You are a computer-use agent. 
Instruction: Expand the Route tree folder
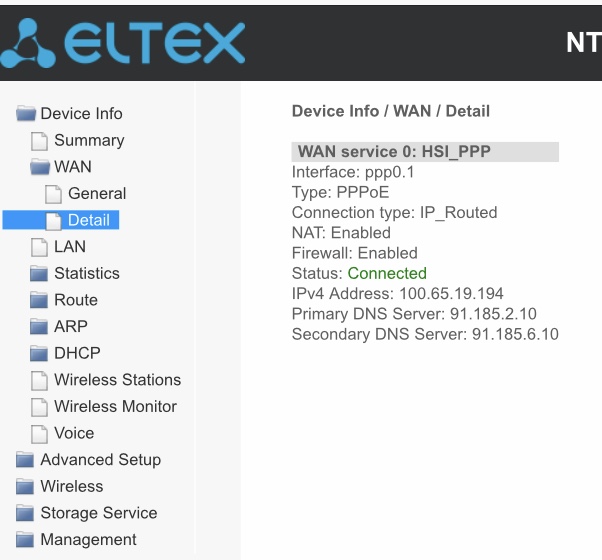[76, 300]
